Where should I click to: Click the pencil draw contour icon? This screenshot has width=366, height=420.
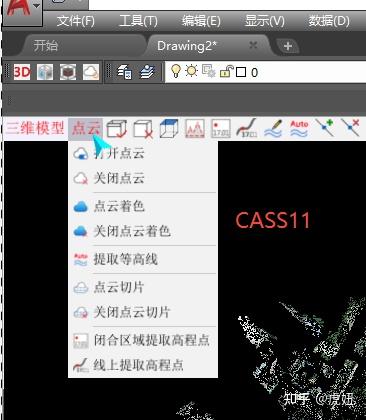tap(273, 128)
